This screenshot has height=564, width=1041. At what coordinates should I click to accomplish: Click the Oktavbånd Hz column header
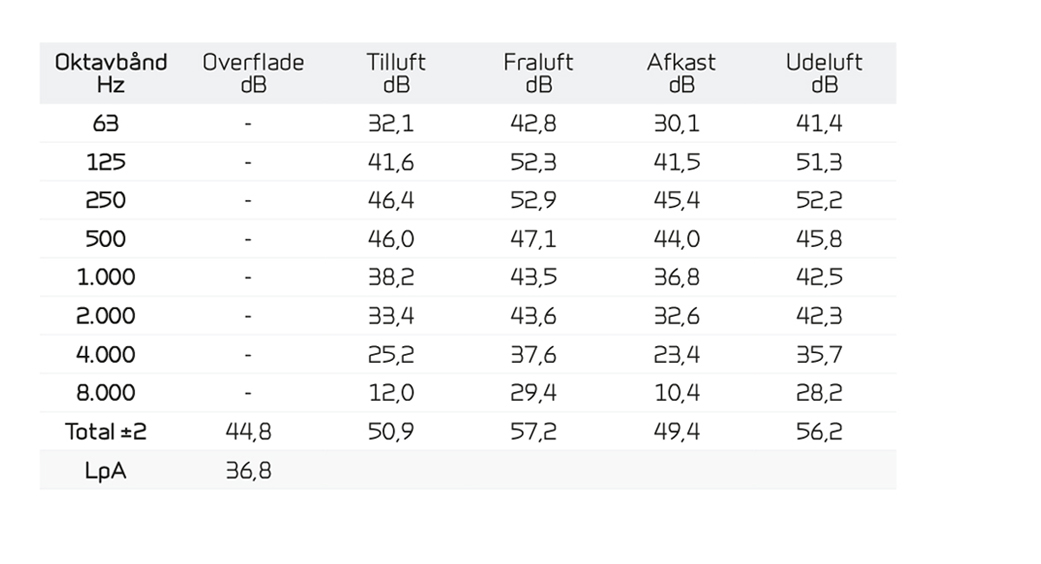[110, 74]
